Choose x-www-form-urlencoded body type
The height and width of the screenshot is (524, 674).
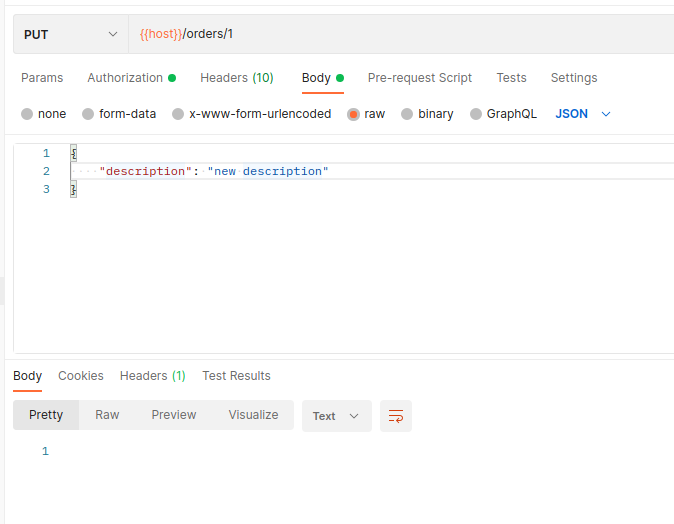[178, 114]
